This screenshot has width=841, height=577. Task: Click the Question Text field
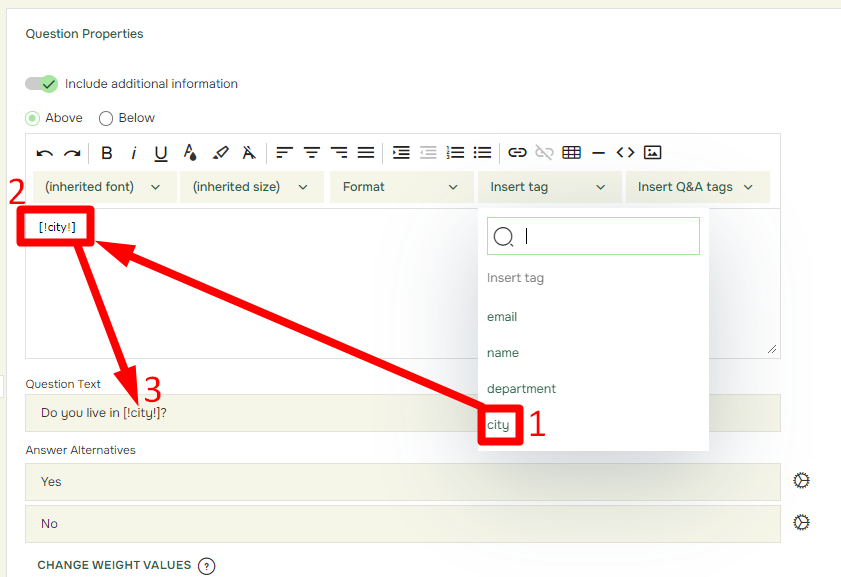(403, 413)
